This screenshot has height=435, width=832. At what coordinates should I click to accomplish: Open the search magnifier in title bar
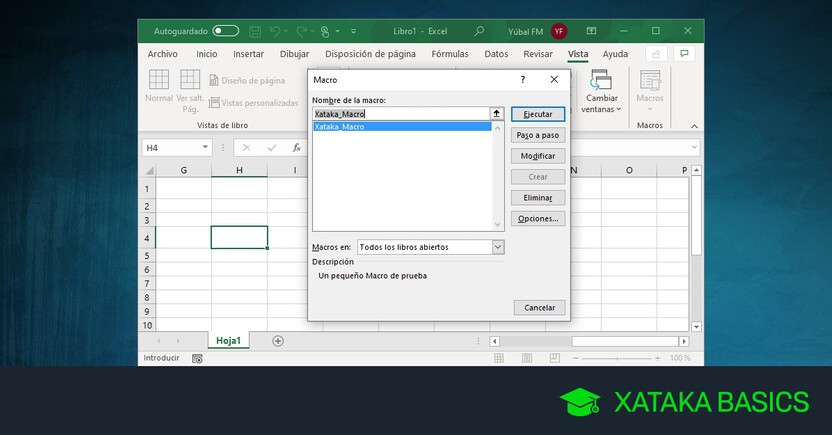click(x=480, y=31)
